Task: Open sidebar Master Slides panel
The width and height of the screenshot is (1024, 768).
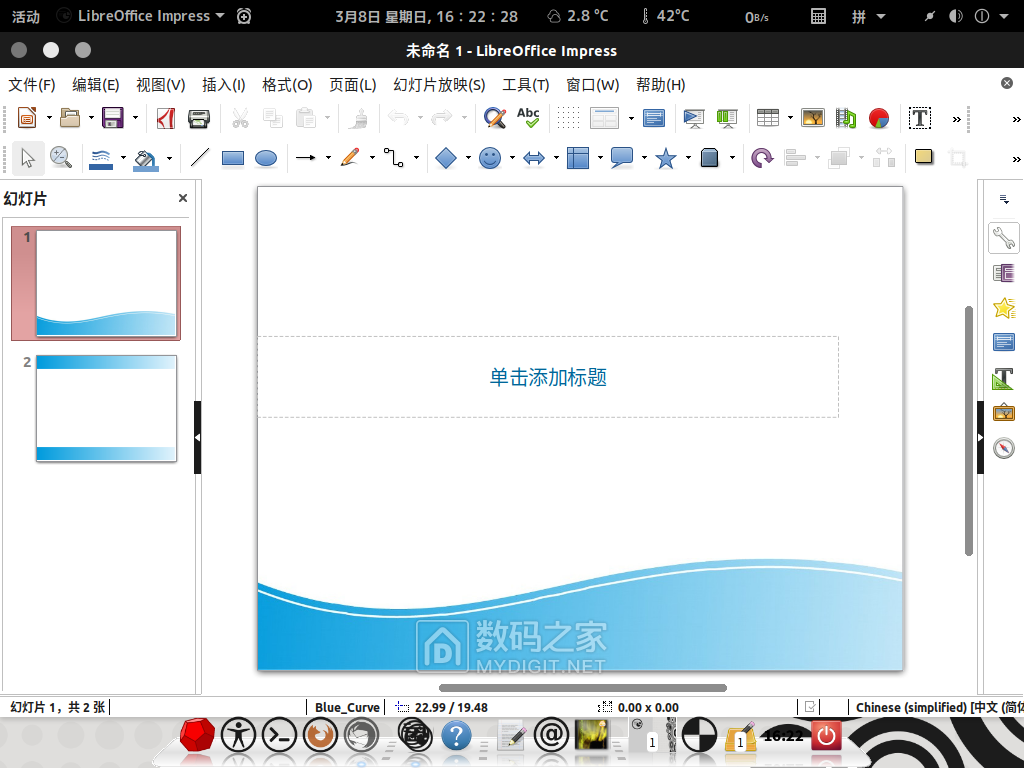Action: coord(1004,342)
